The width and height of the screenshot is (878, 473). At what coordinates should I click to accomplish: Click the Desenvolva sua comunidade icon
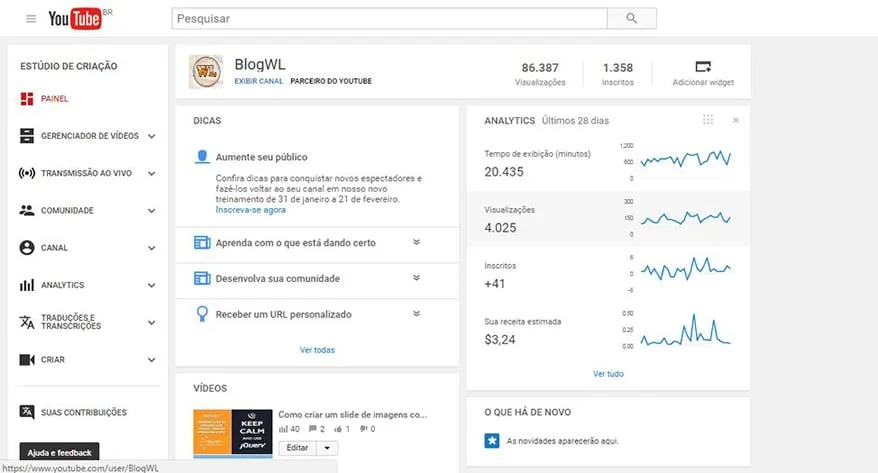(x=202, y=278)
